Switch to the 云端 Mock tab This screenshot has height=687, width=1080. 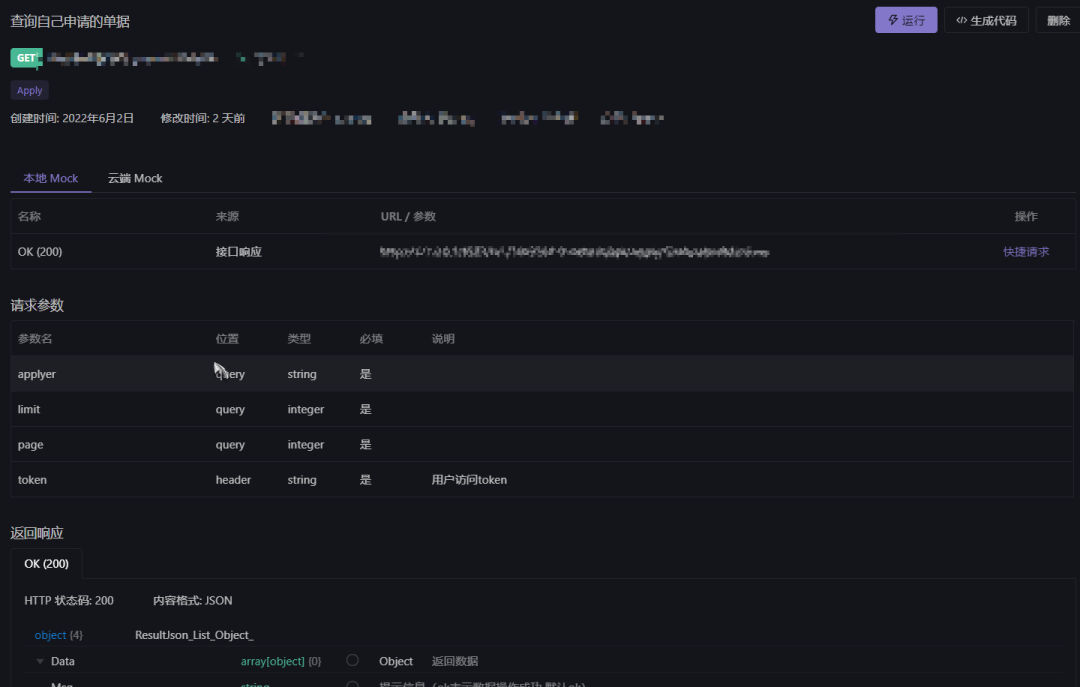point(135,178)
